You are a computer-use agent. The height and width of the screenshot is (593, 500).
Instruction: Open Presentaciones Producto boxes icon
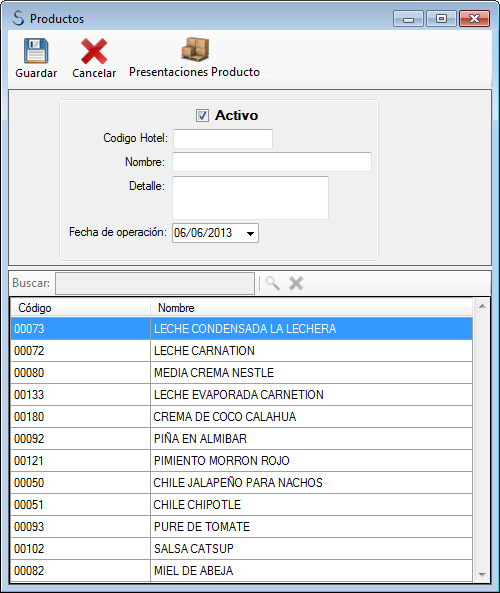click(x=195, y=49)
